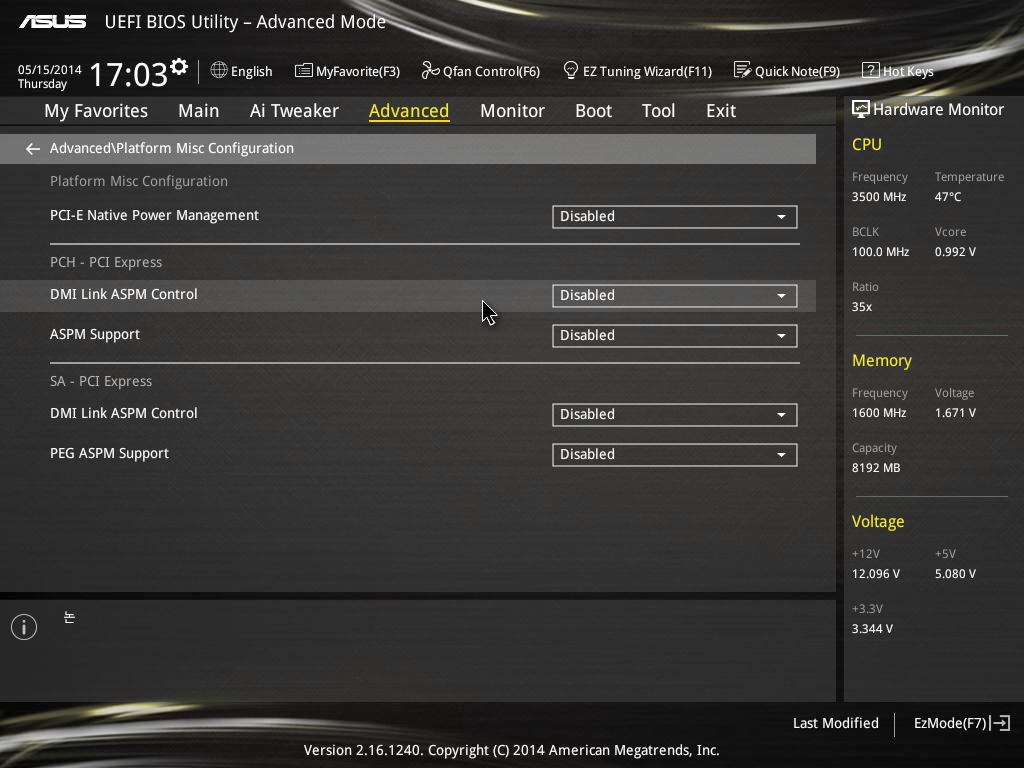Screen dimensions: 1024x768
Task: Open Quick Note pencil icon
Action: 742,70
